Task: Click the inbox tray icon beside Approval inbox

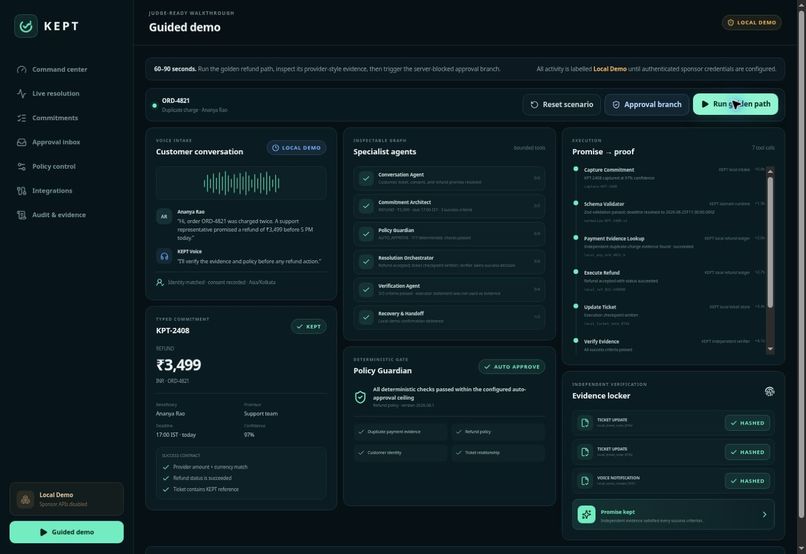Action: pyautogui.click(x=22, y=142)
